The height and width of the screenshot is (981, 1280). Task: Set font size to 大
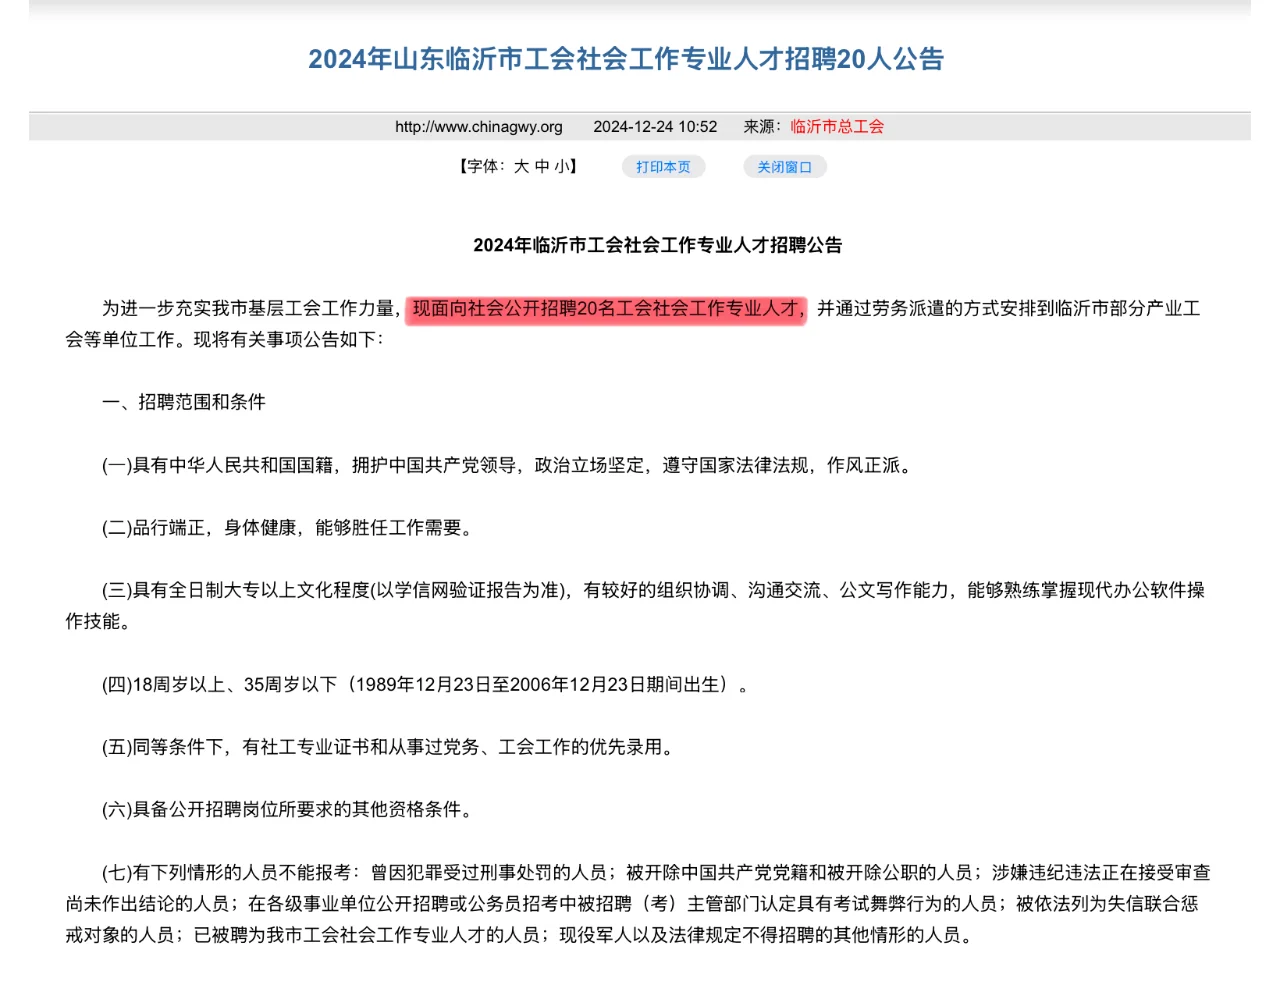pos(521,166)
